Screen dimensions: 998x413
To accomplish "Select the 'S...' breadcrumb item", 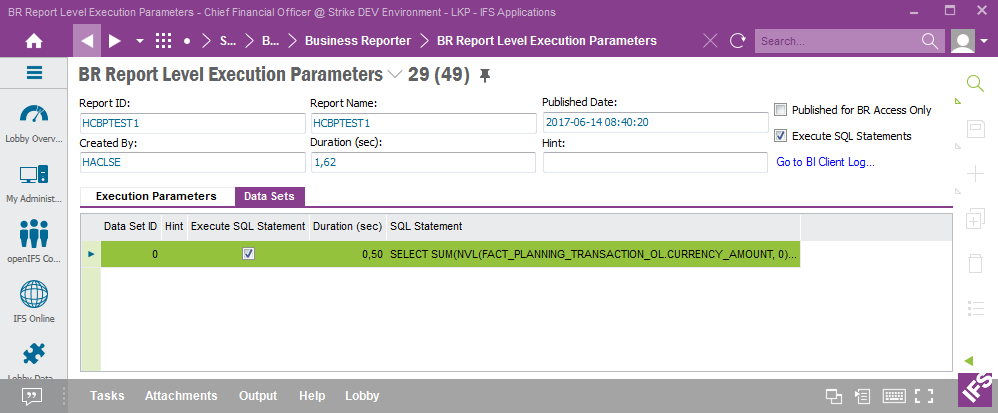I will pyautogui.click(x=228, y=41).
